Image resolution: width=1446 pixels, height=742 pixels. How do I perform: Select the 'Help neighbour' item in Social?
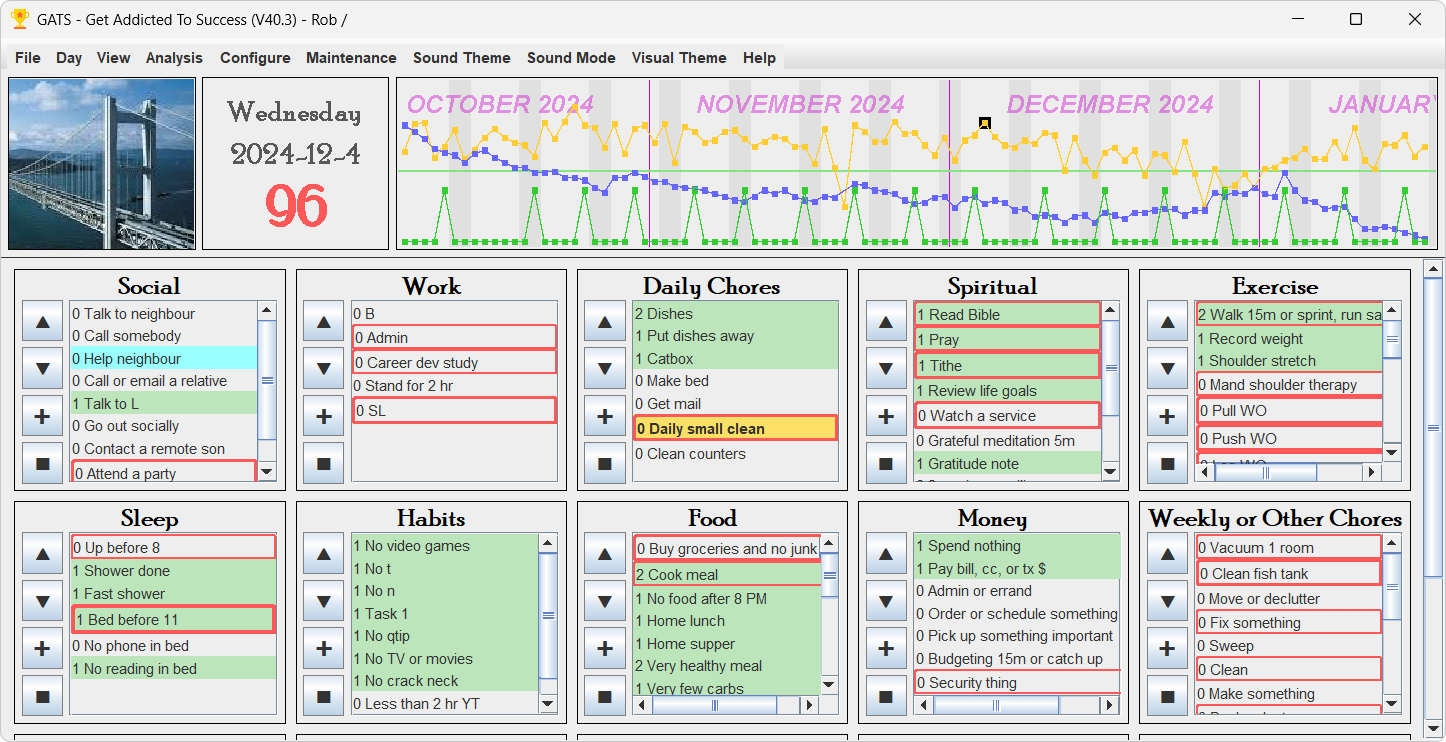click(163, 359)
